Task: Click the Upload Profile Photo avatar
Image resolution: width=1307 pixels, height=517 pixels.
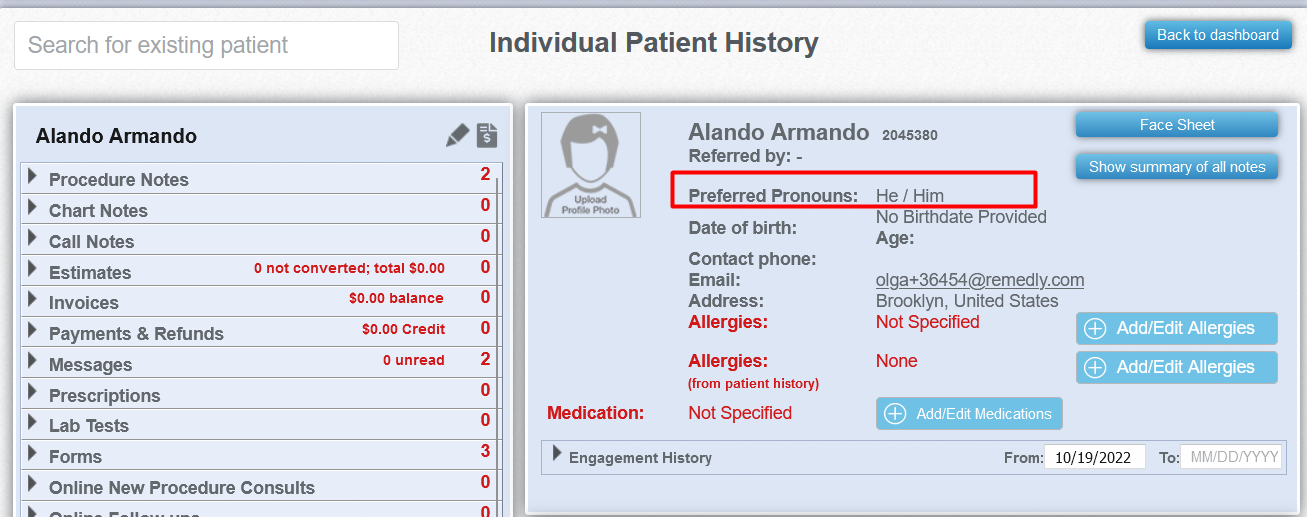Action: click(x=591, y=165)
